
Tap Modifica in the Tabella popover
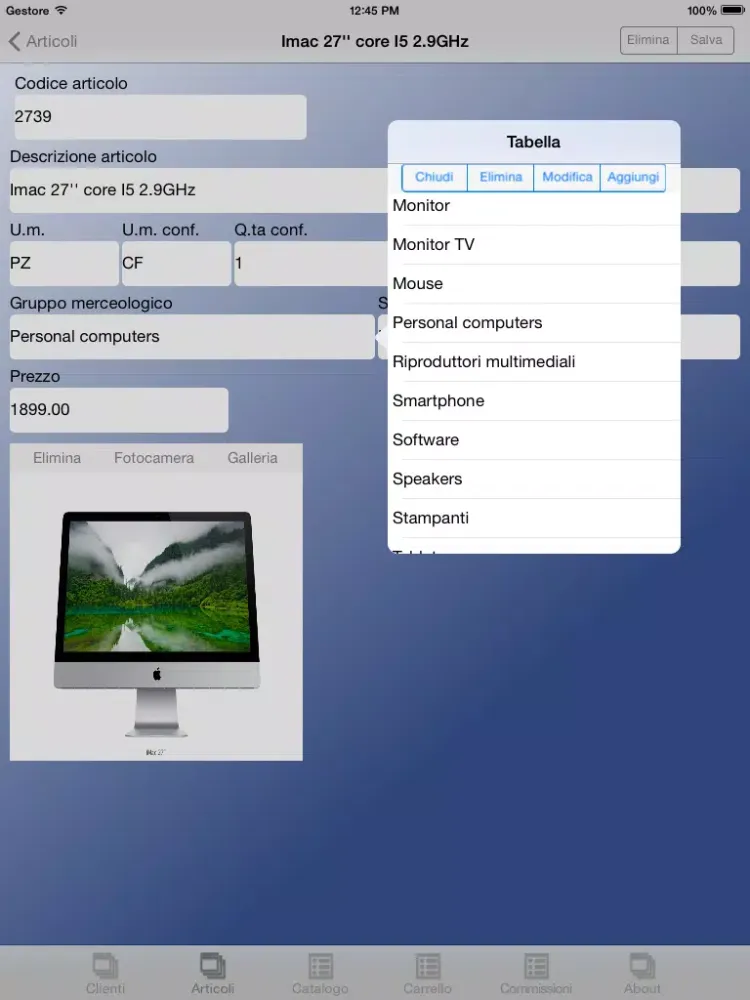pyautogui.click(x=567, y=177)
